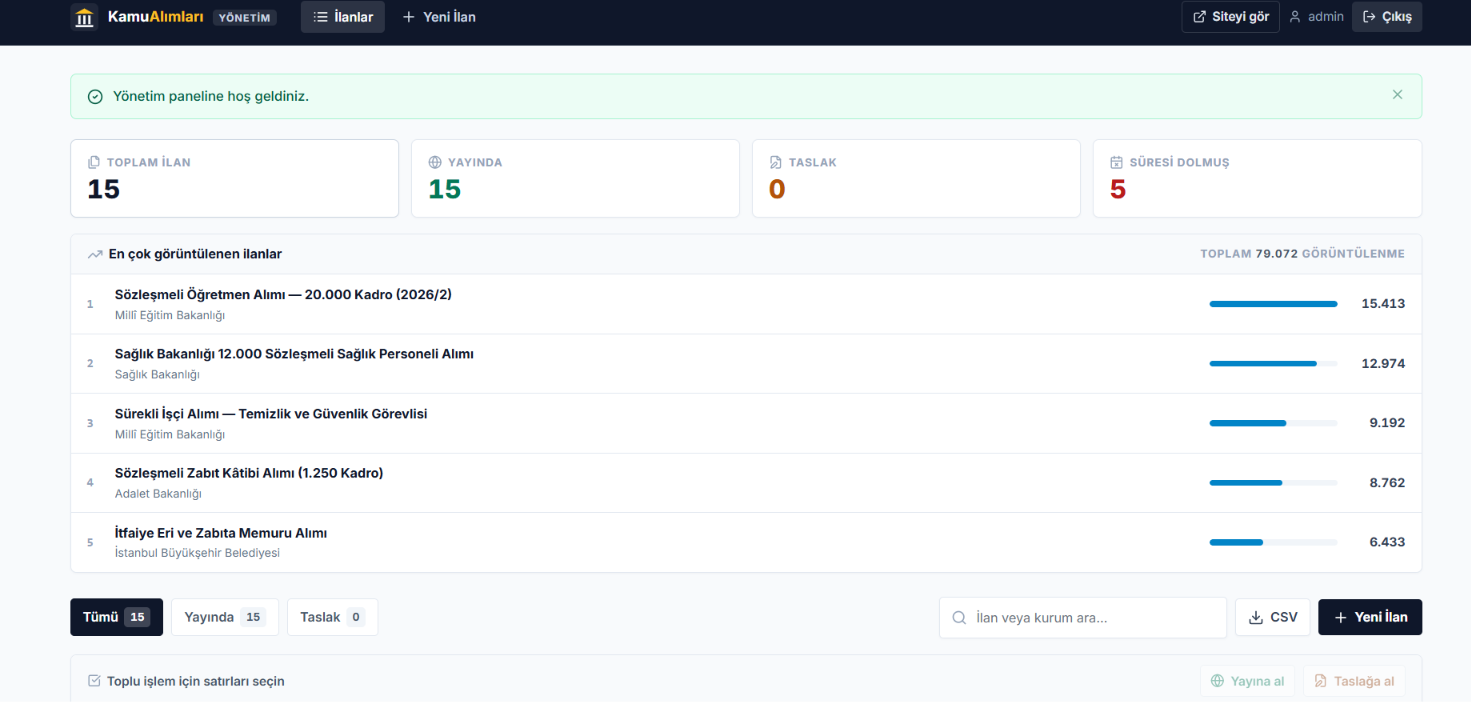Click the 'Taslağa al' bulk button
The height and width of the screenshot is (702, 1471).
(x=1354, y=681)
